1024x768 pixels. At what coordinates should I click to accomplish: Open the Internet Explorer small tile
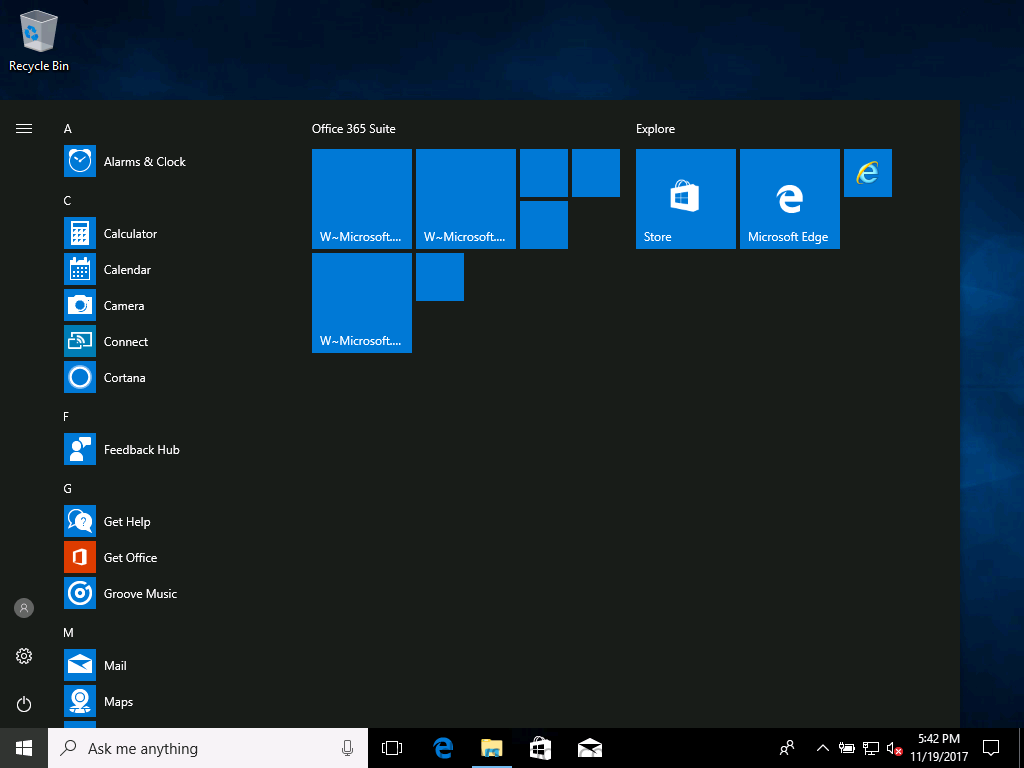point(868,172)
